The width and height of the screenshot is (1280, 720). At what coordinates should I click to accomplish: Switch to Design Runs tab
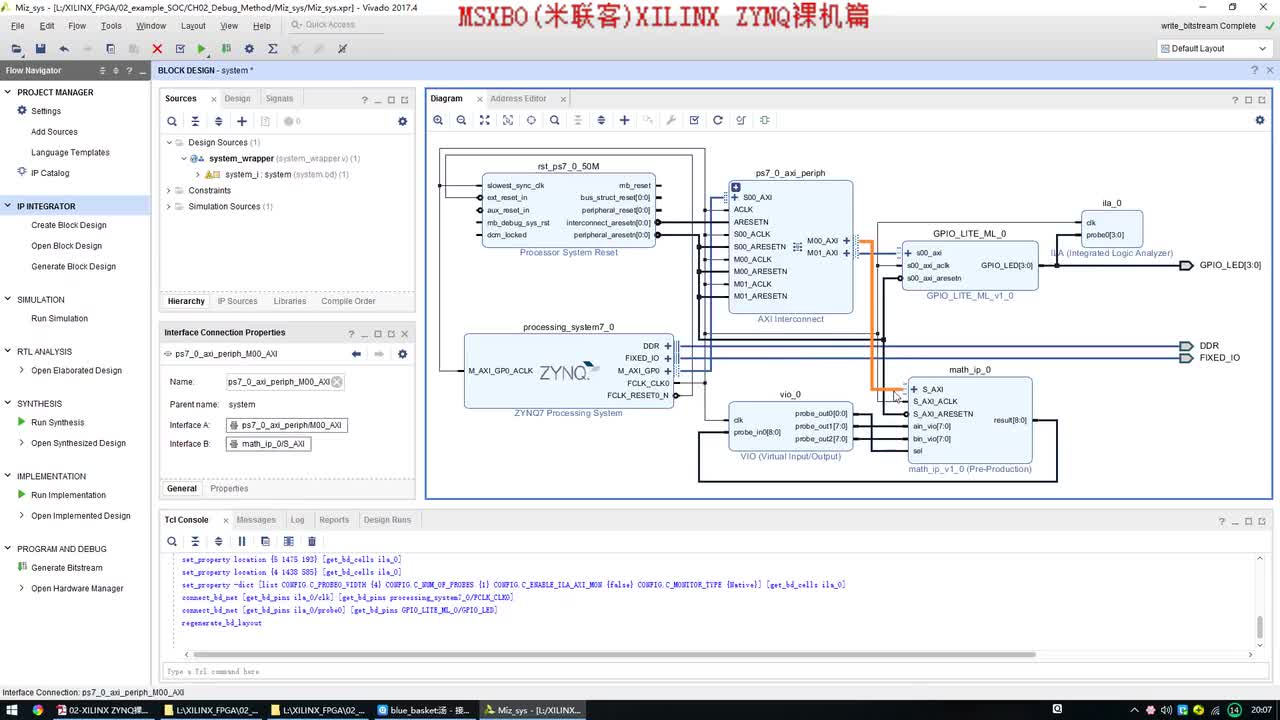[x=387, y=520]
